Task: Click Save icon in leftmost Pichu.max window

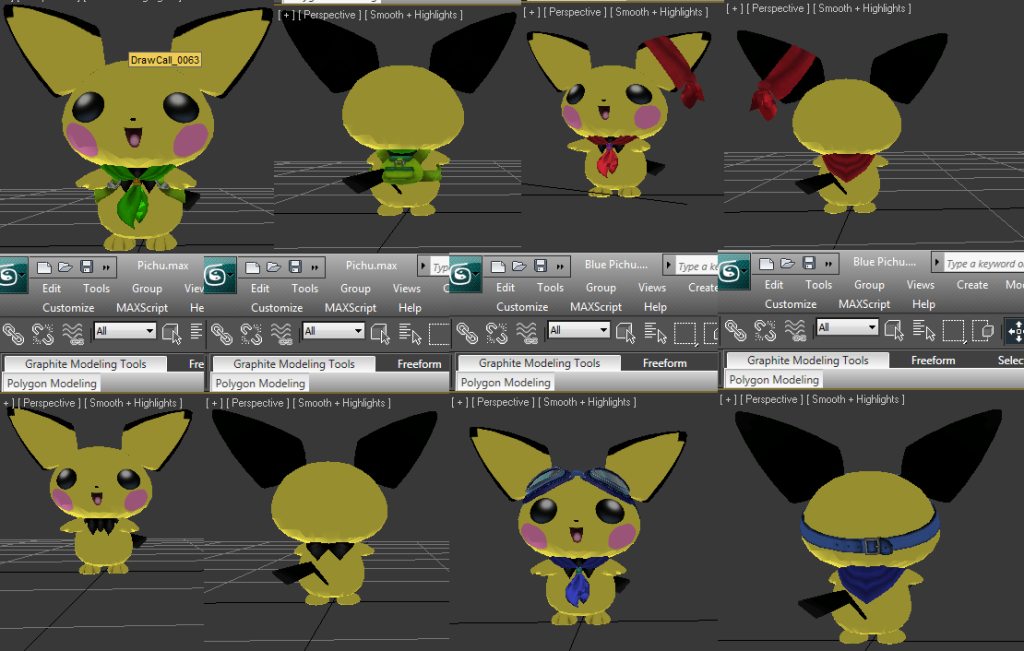Action: point(86,266)
